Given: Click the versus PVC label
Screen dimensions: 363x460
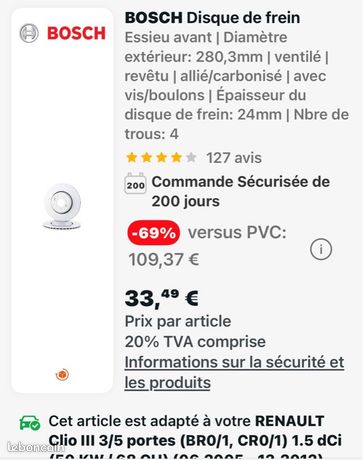Looking at the screenshot, I should (237, 233).
